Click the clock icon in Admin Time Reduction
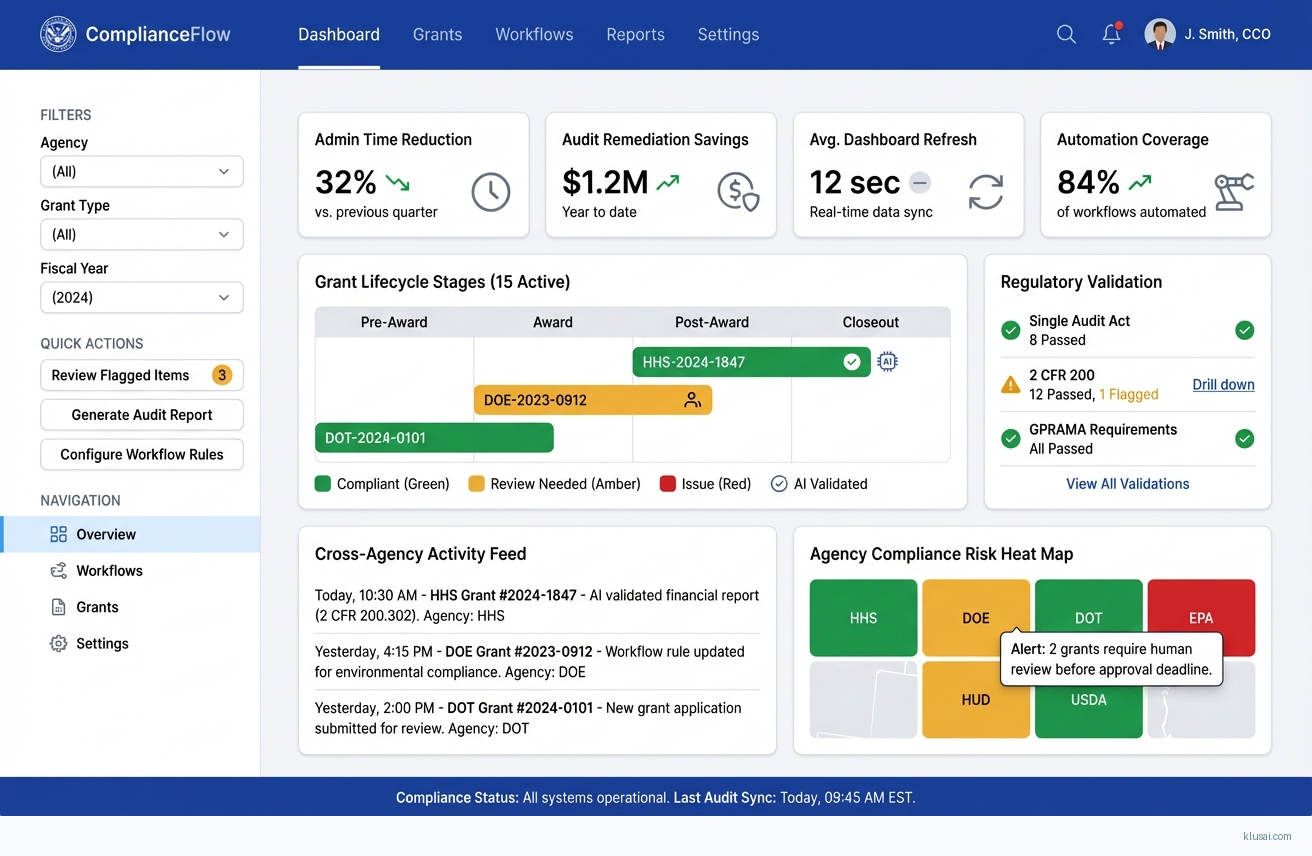This screenshot has width=1312, height=856. pos(490,191)
